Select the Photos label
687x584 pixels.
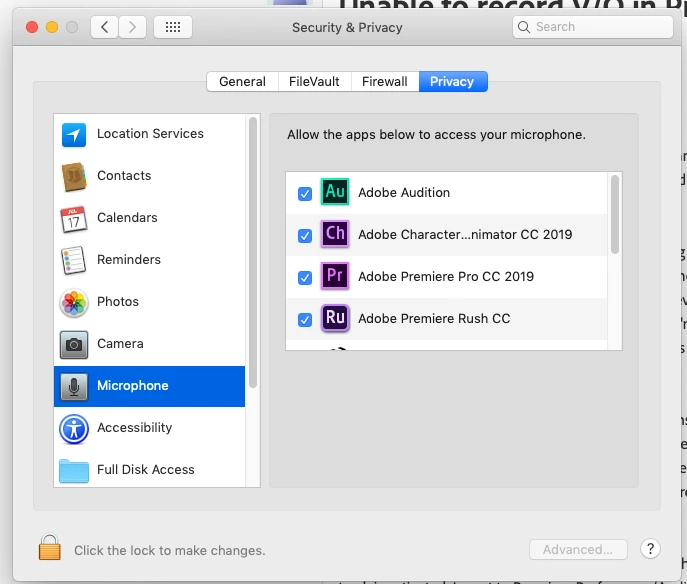pos(118,302)
